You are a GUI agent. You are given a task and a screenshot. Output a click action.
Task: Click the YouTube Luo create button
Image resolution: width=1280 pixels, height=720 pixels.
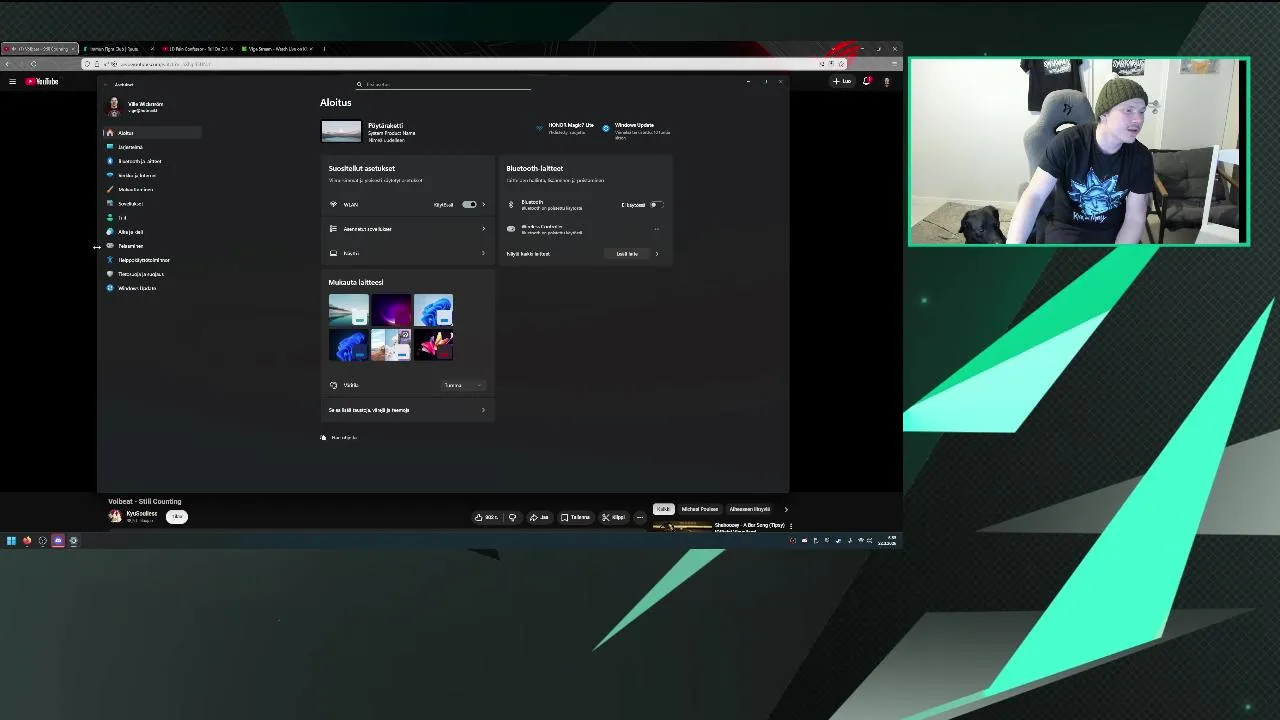842,81
